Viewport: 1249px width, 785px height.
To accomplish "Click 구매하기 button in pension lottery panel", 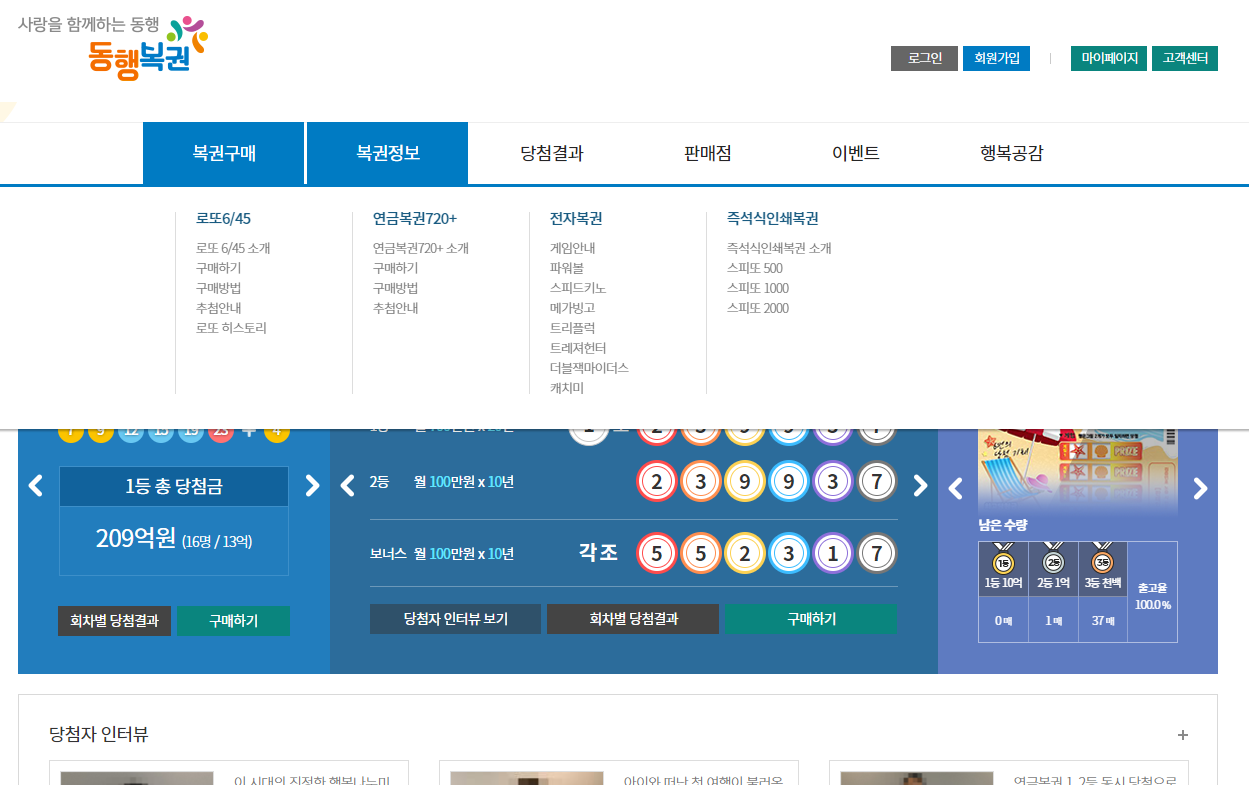I will tap(811, 619).
